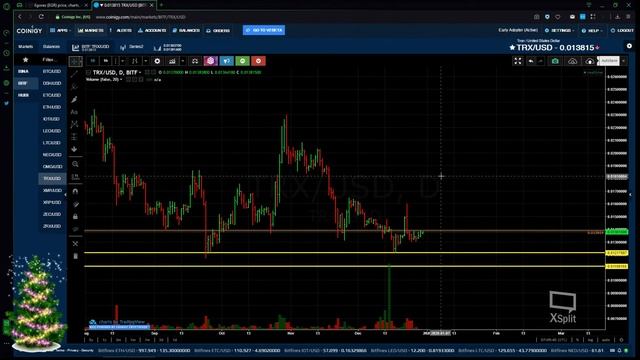This screenshot has height=360, width=640.
Task: Undo the last chart action
Action: tap(531, 61)
